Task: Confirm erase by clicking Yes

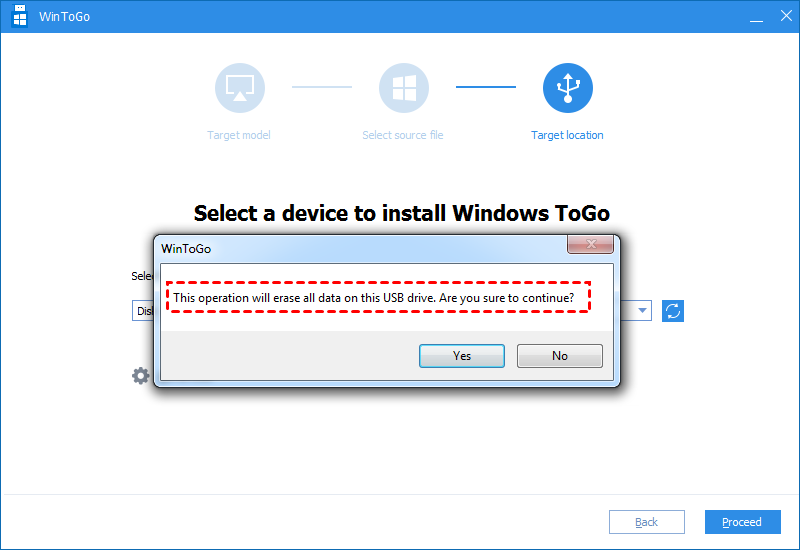Action: pyautogui.click(x=462, y=356)
